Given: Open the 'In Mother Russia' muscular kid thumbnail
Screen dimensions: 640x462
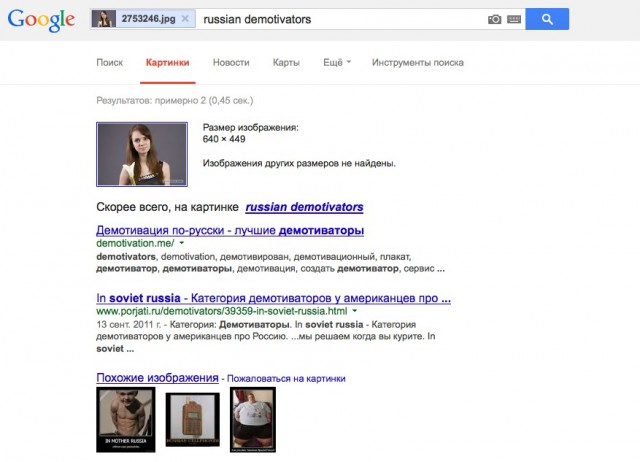Looking at the screenshot, I should coord(126,420).
